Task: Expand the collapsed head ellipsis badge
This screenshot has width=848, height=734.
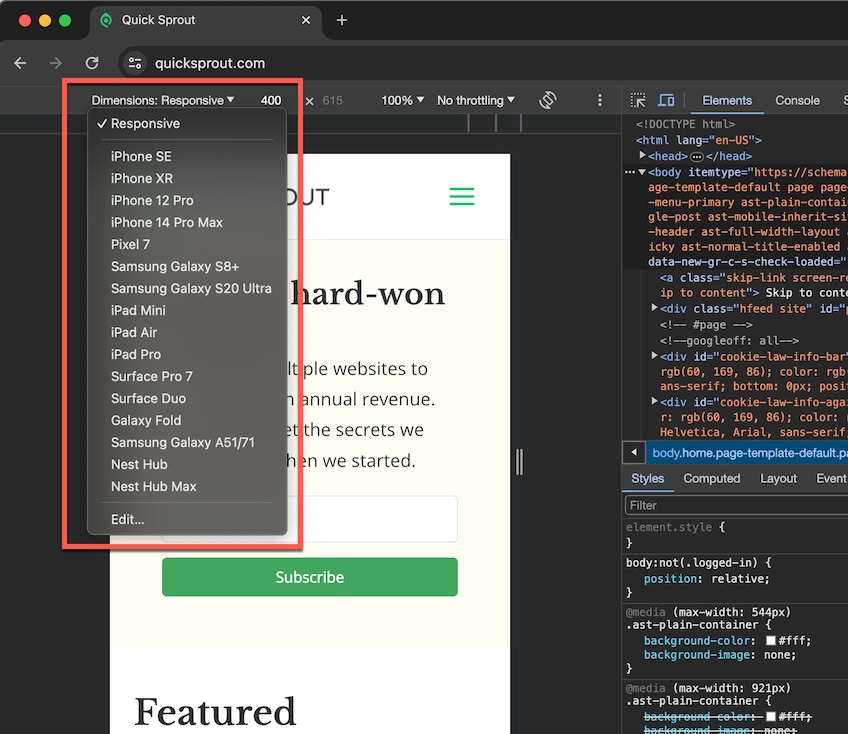Action: [697, 156]
